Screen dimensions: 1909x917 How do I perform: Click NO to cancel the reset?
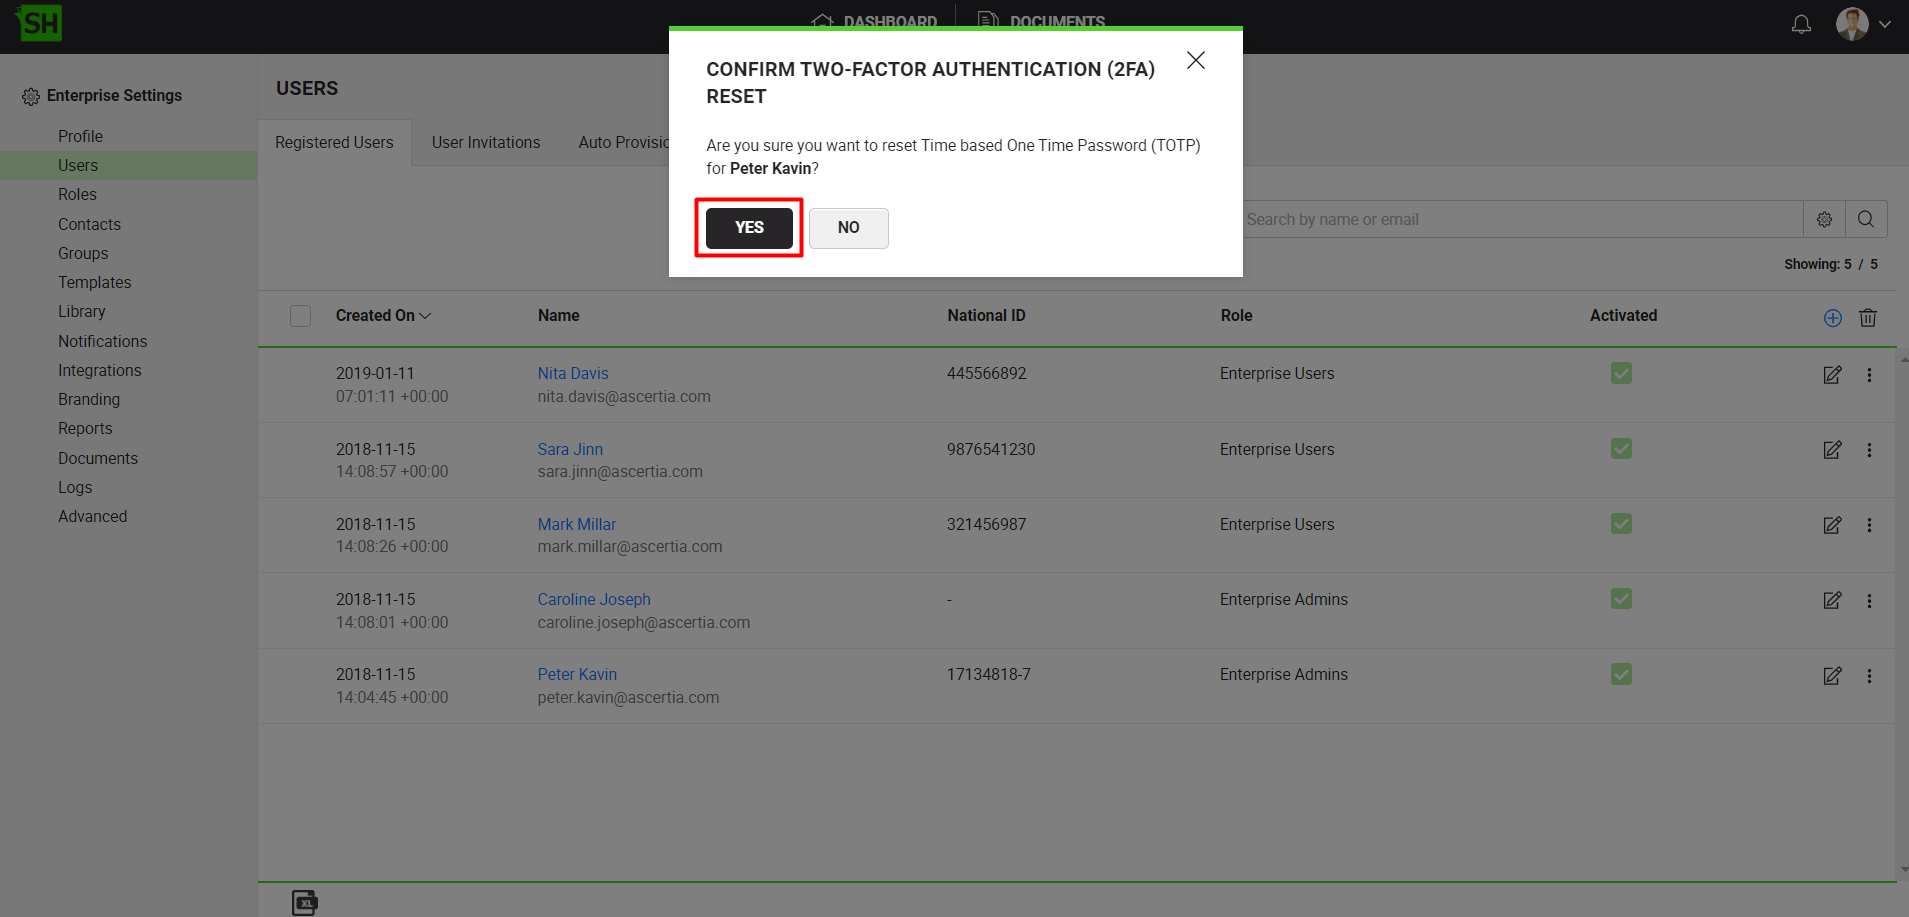point(848,228)
